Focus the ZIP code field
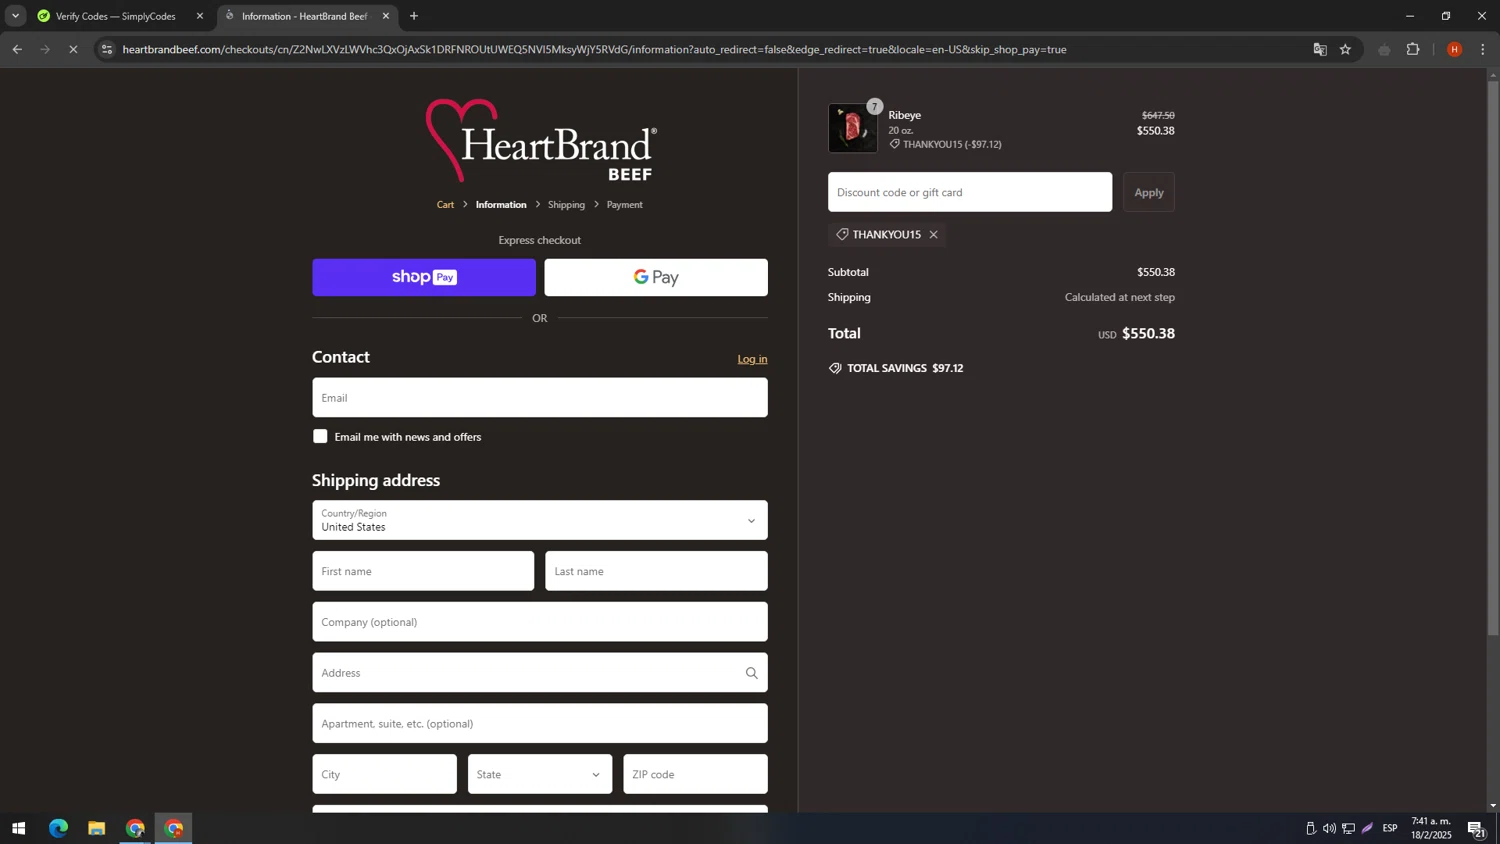The width and height of the screenshot is (1500, 844). coord(695,774)
